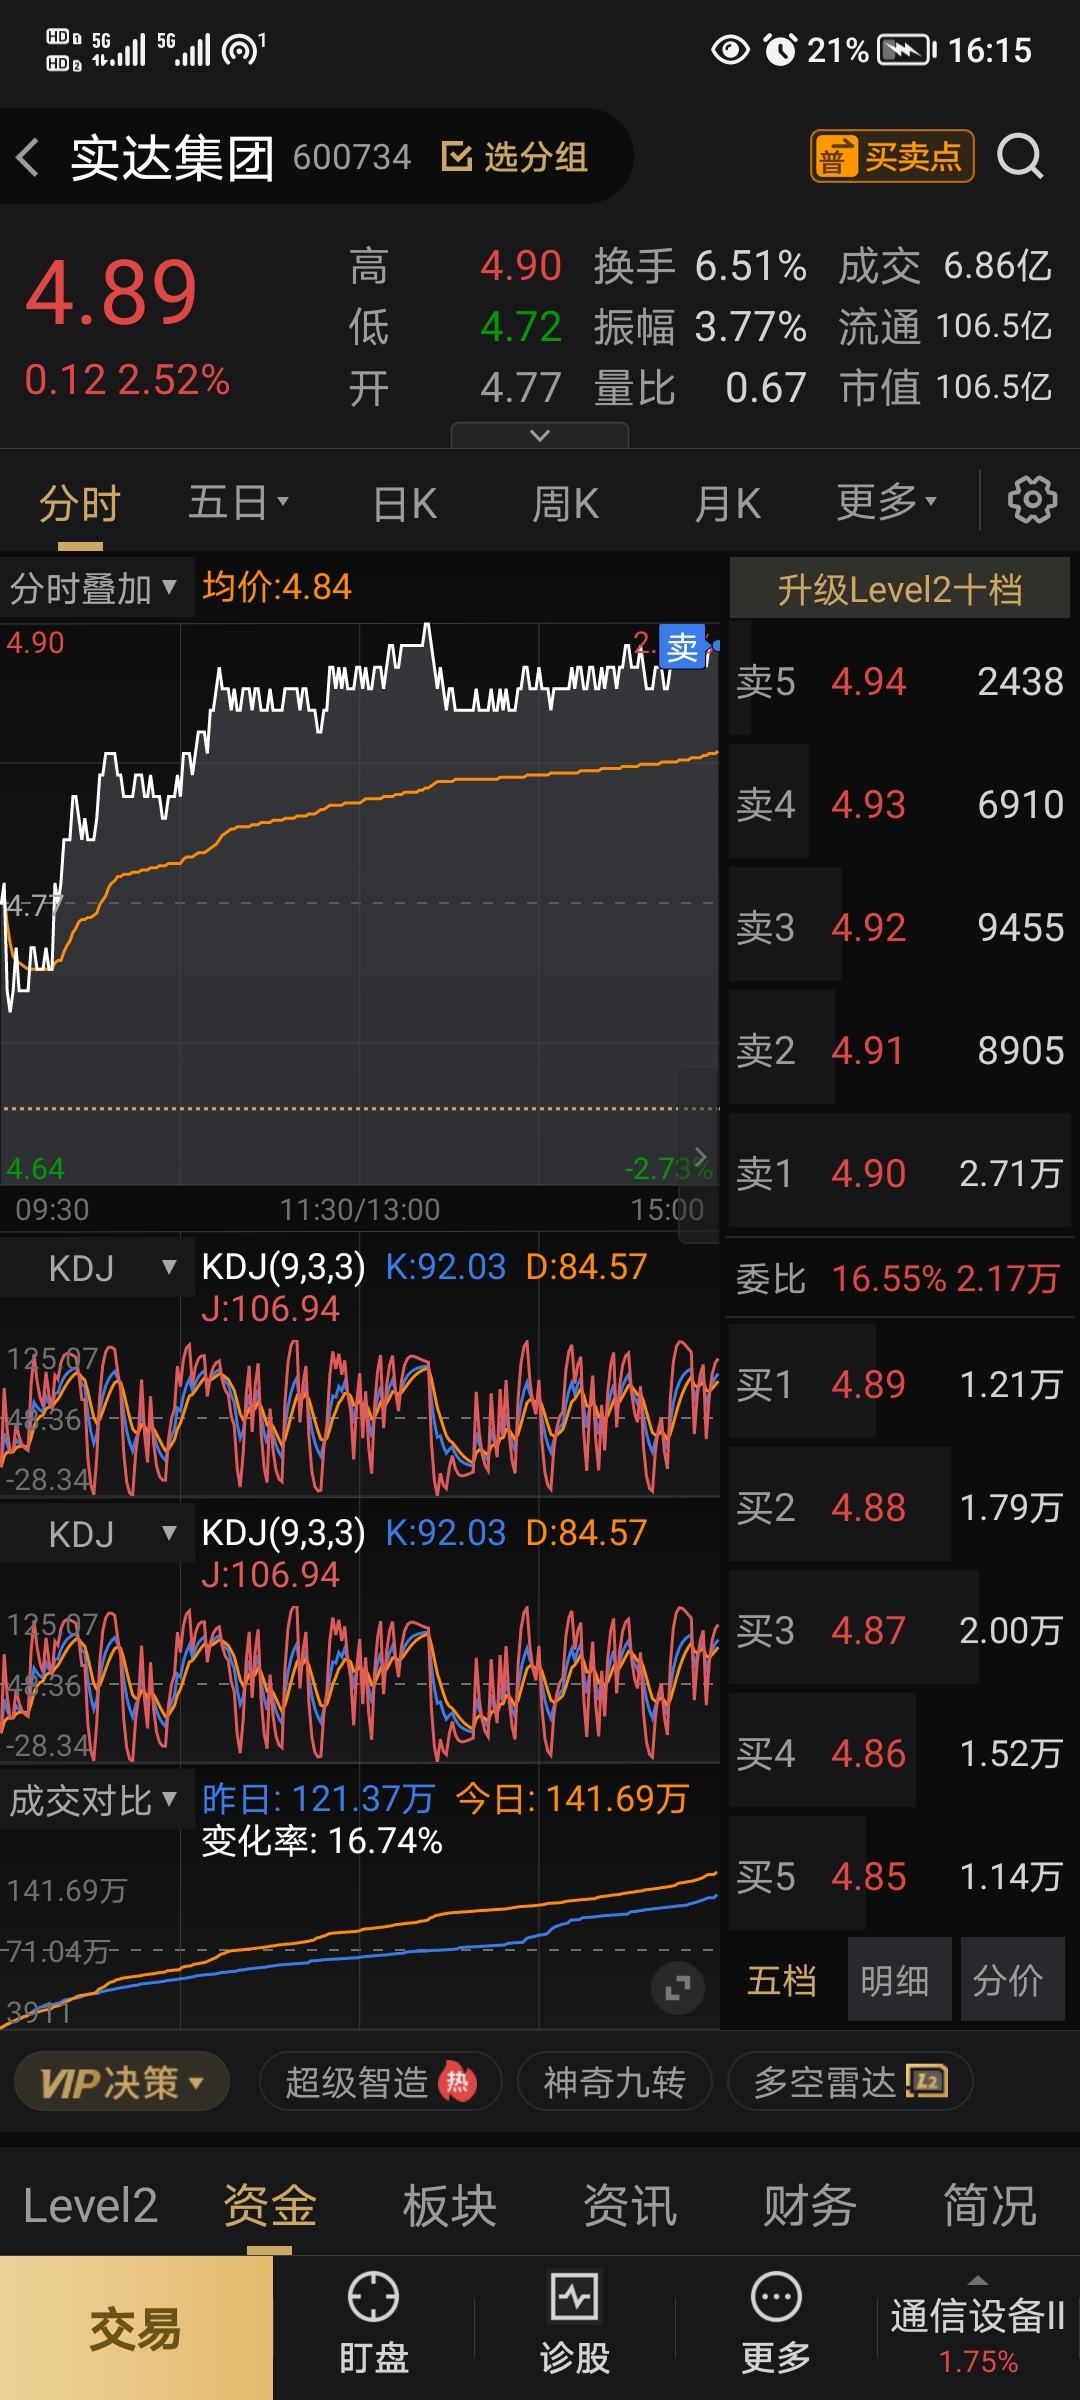The height and width of the screenshot is (2400, 1080).
Task: Tap the 买3 4.87 order row
Action: point(900,1630)
